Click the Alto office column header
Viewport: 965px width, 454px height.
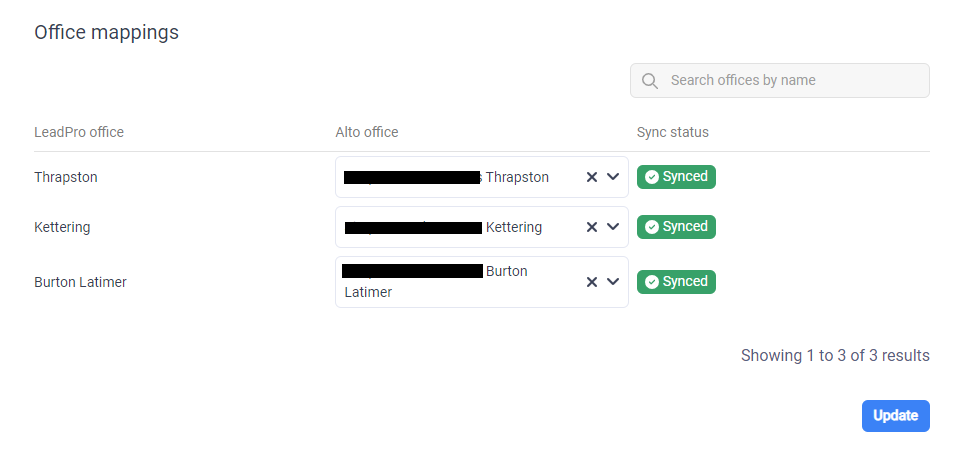point(367,132)
